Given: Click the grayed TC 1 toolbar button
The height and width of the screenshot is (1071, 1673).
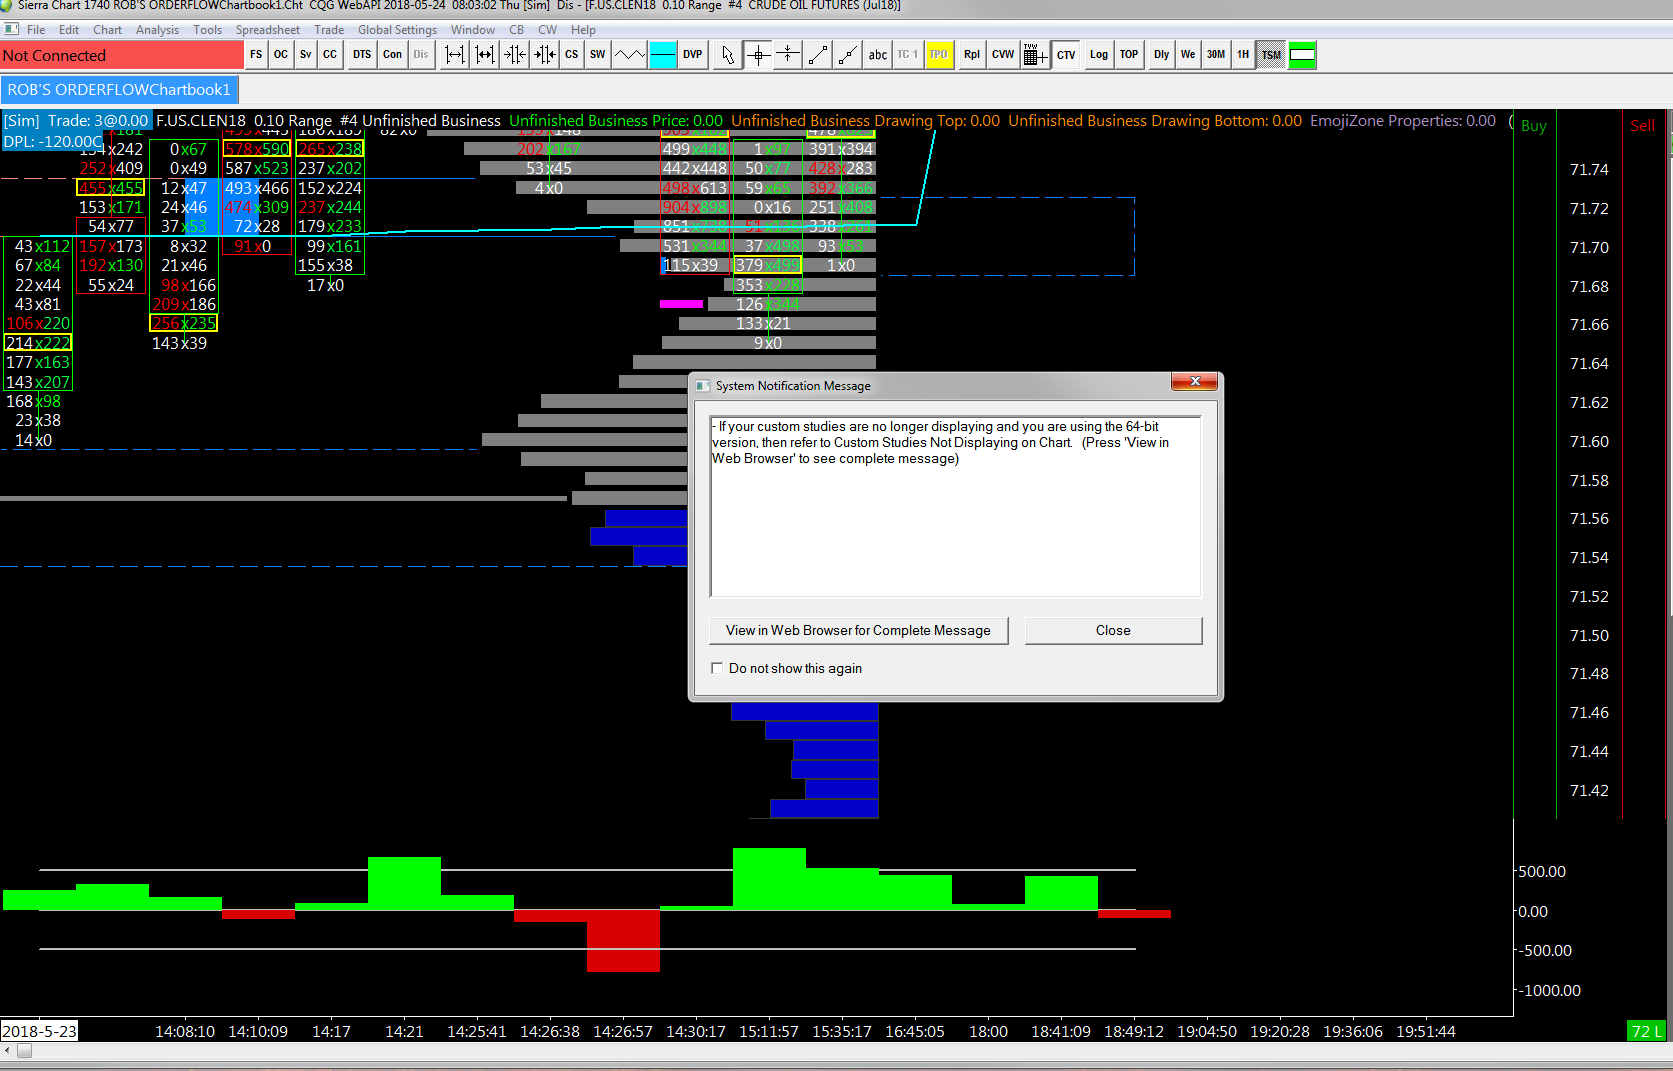Looking at the screenshot, I should pos(907,55).
